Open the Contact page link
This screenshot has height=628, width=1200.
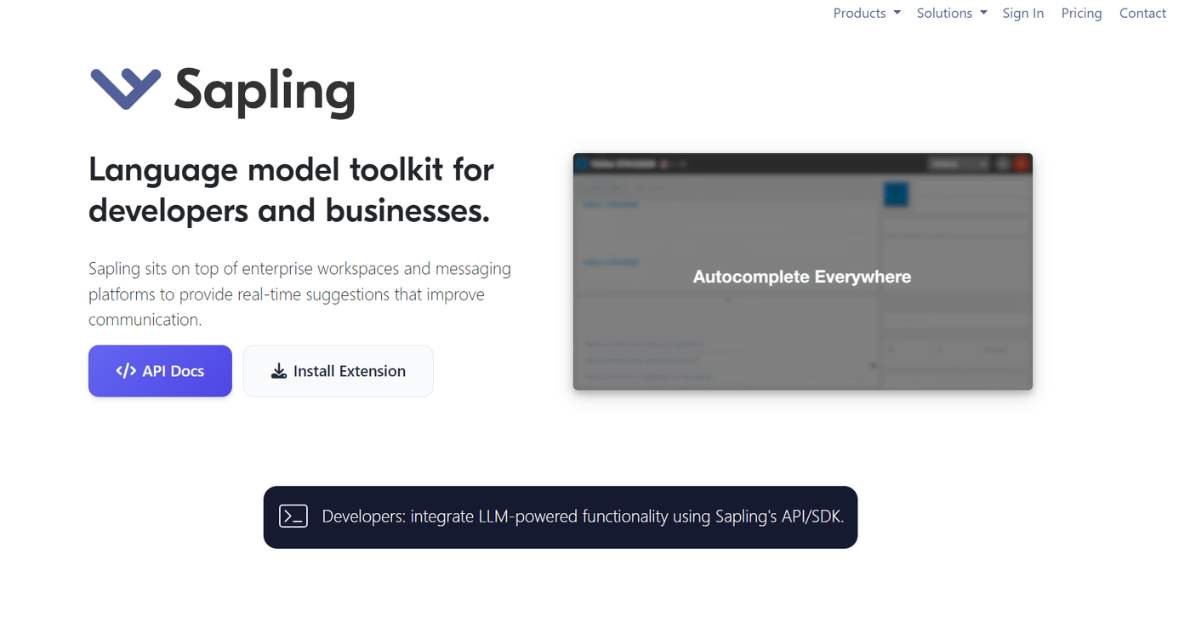pos(1142,13)
